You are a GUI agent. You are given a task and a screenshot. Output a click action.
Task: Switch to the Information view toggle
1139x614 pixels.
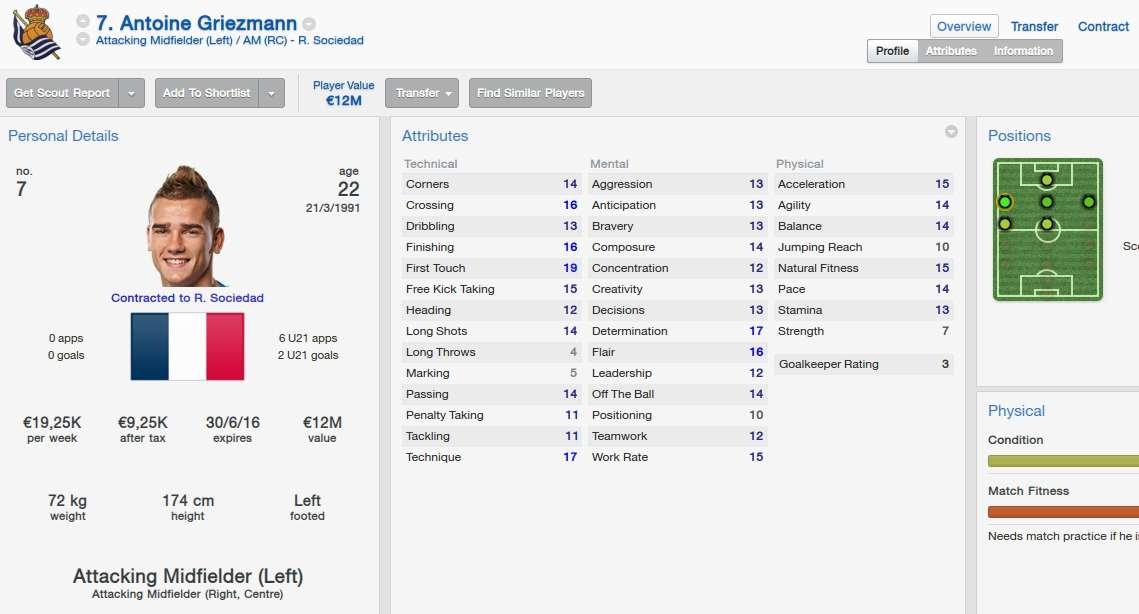pos(1023,51)
